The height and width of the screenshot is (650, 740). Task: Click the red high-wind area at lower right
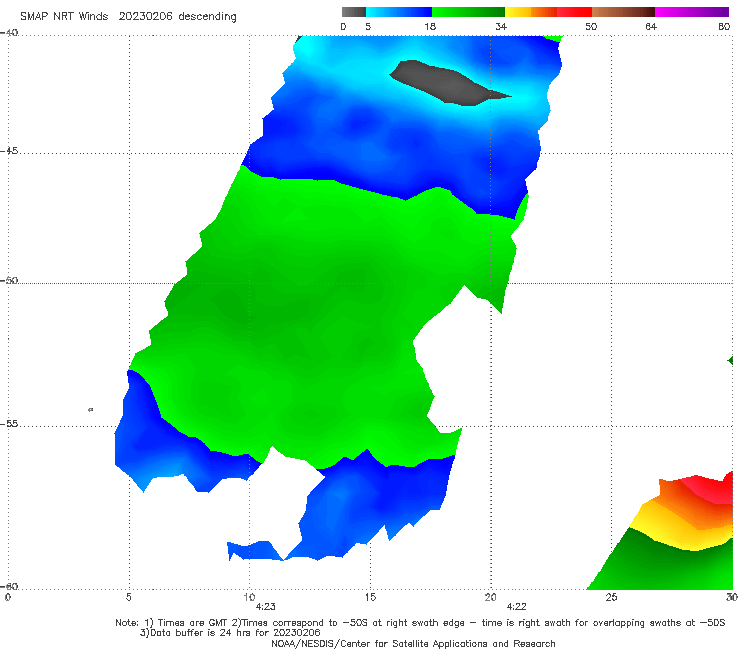[713, 489]
